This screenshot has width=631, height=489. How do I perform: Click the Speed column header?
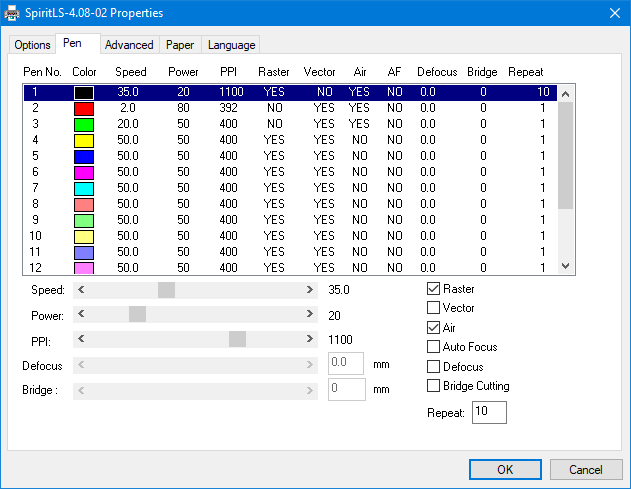coord(131,72)
